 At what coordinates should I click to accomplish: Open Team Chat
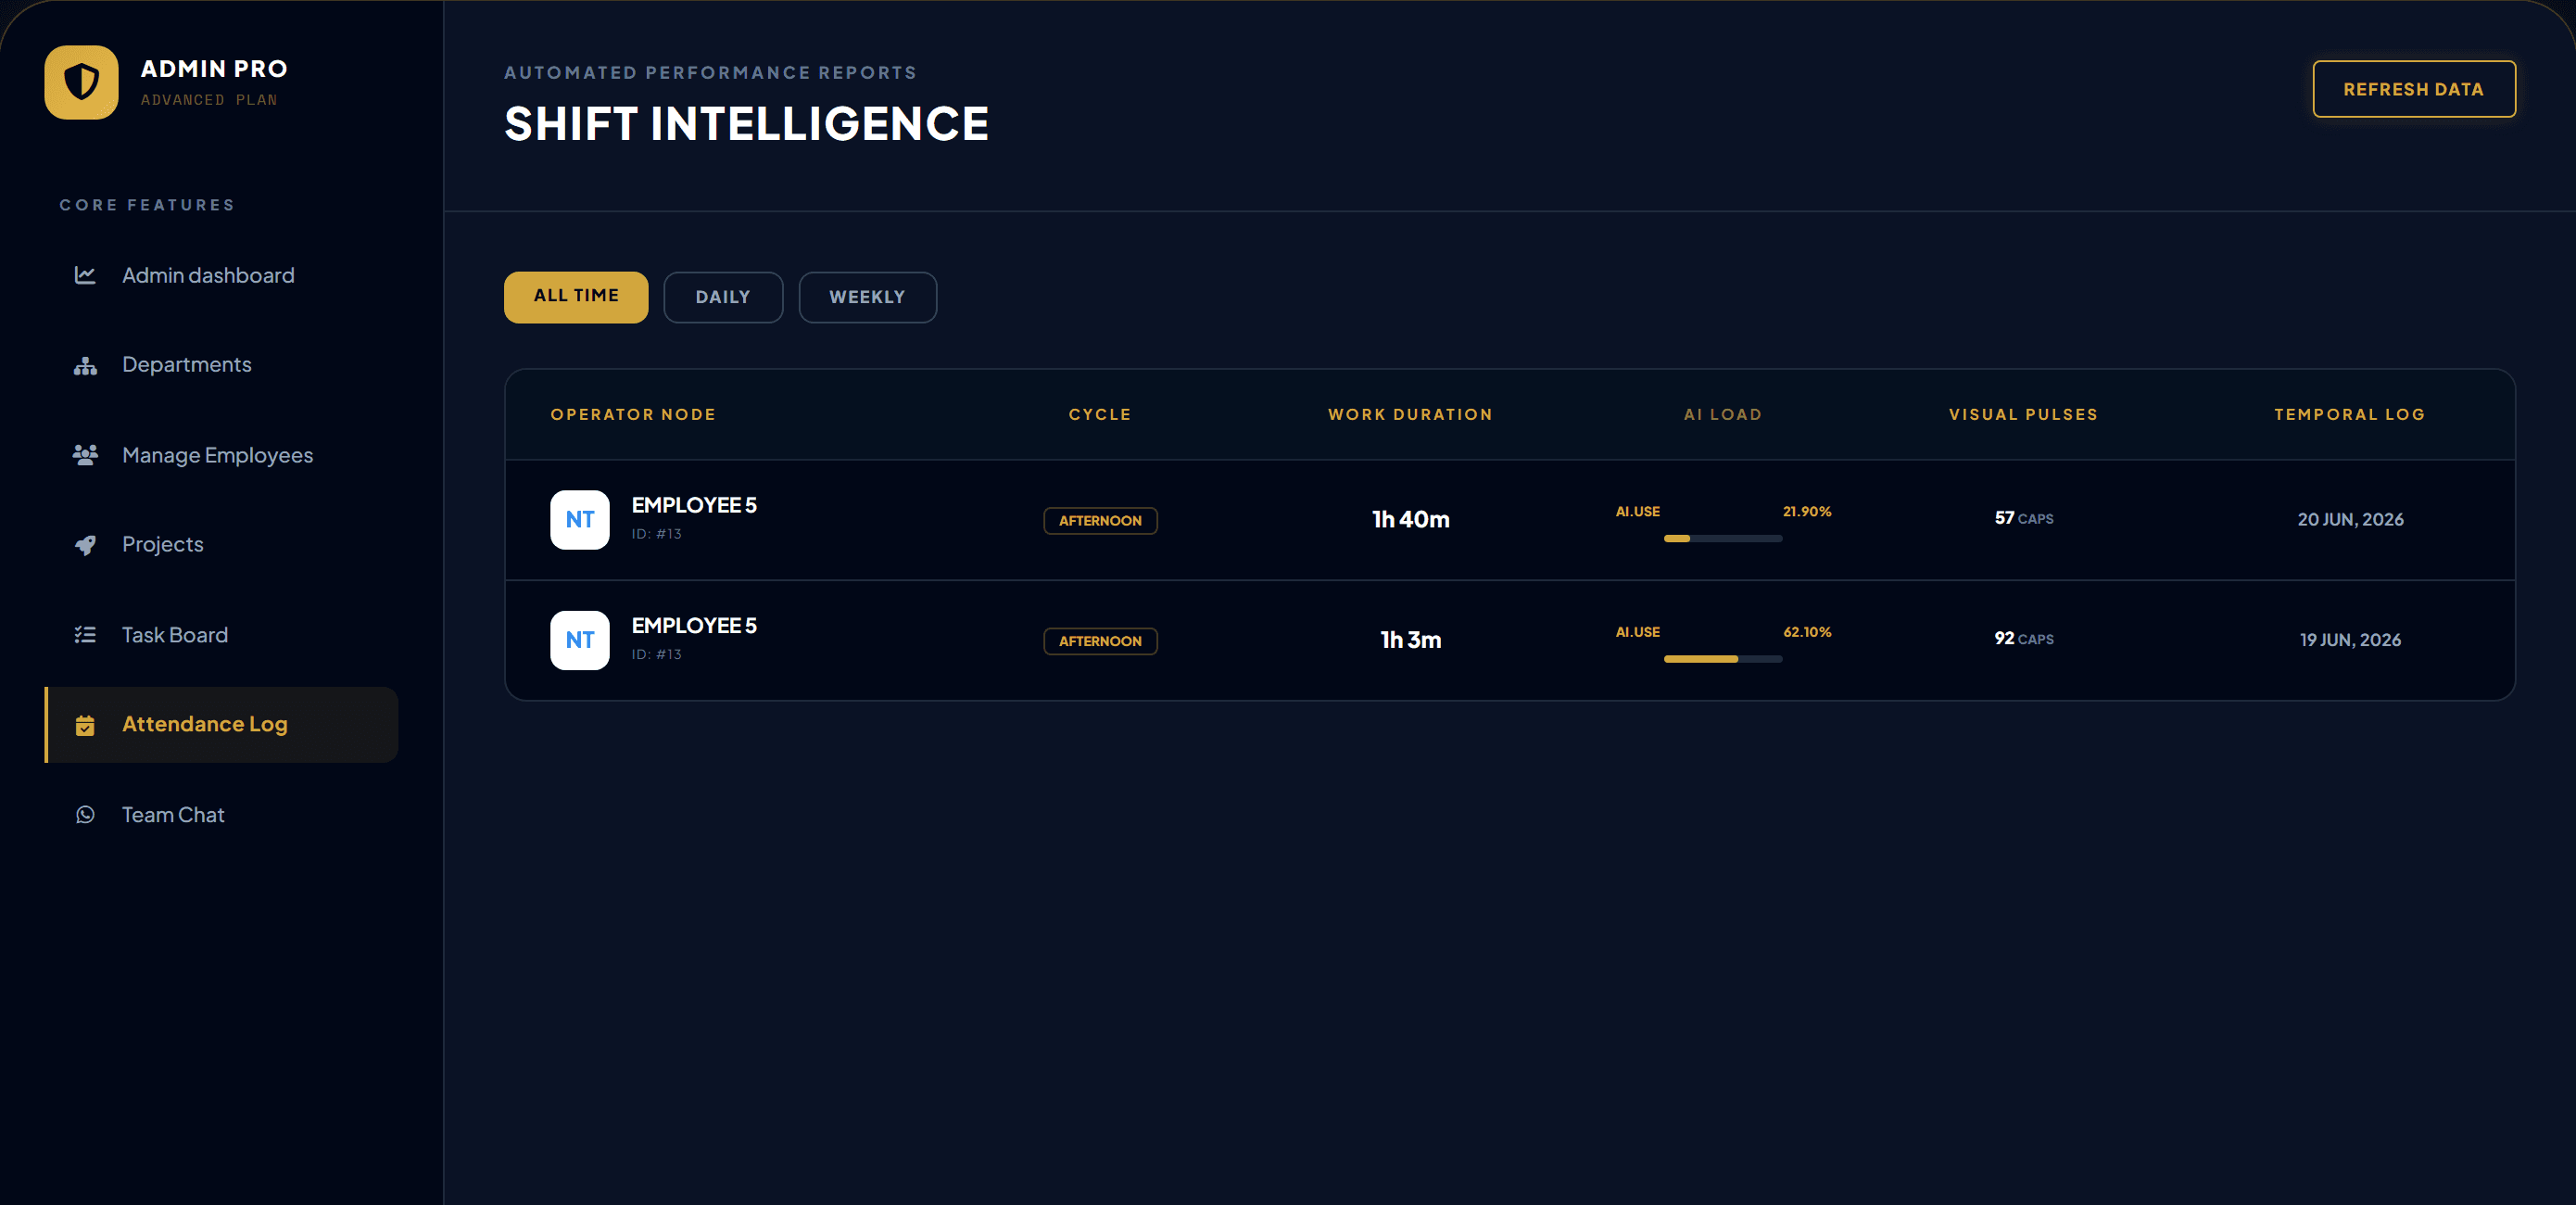point(222,815)
